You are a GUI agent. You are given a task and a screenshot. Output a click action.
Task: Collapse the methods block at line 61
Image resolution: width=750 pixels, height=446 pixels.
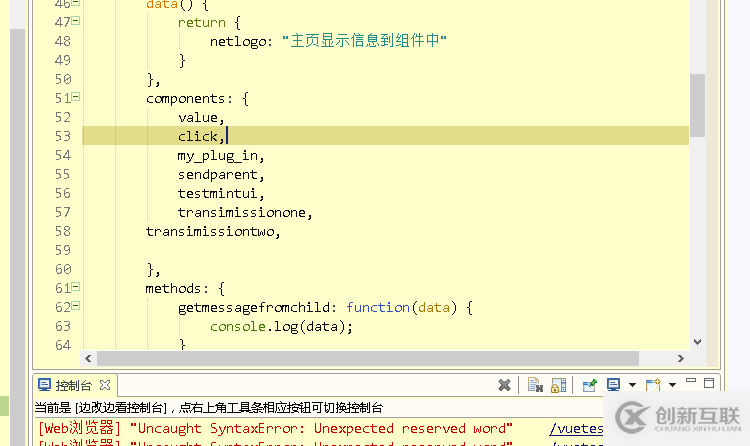(76, 288)
